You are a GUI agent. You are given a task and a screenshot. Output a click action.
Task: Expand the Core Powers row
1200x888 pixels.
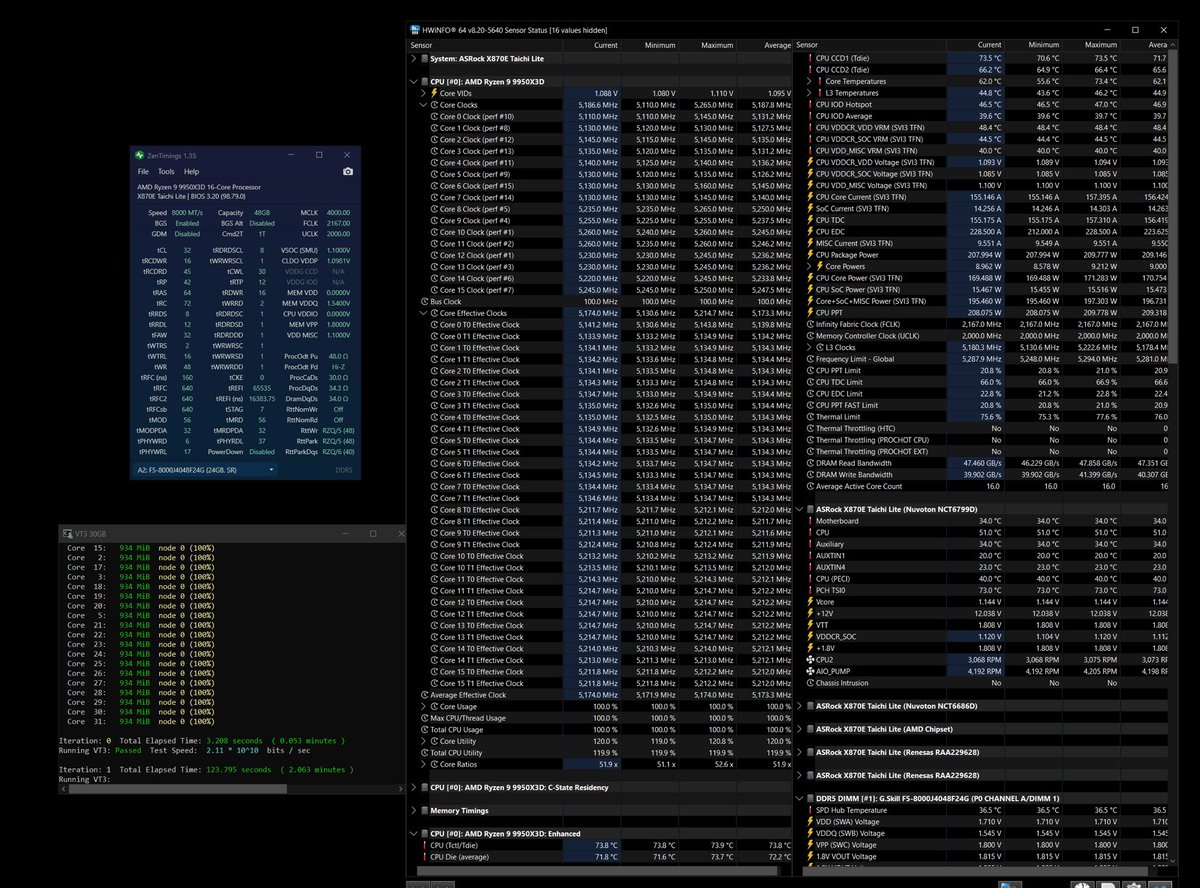point(808,266)
